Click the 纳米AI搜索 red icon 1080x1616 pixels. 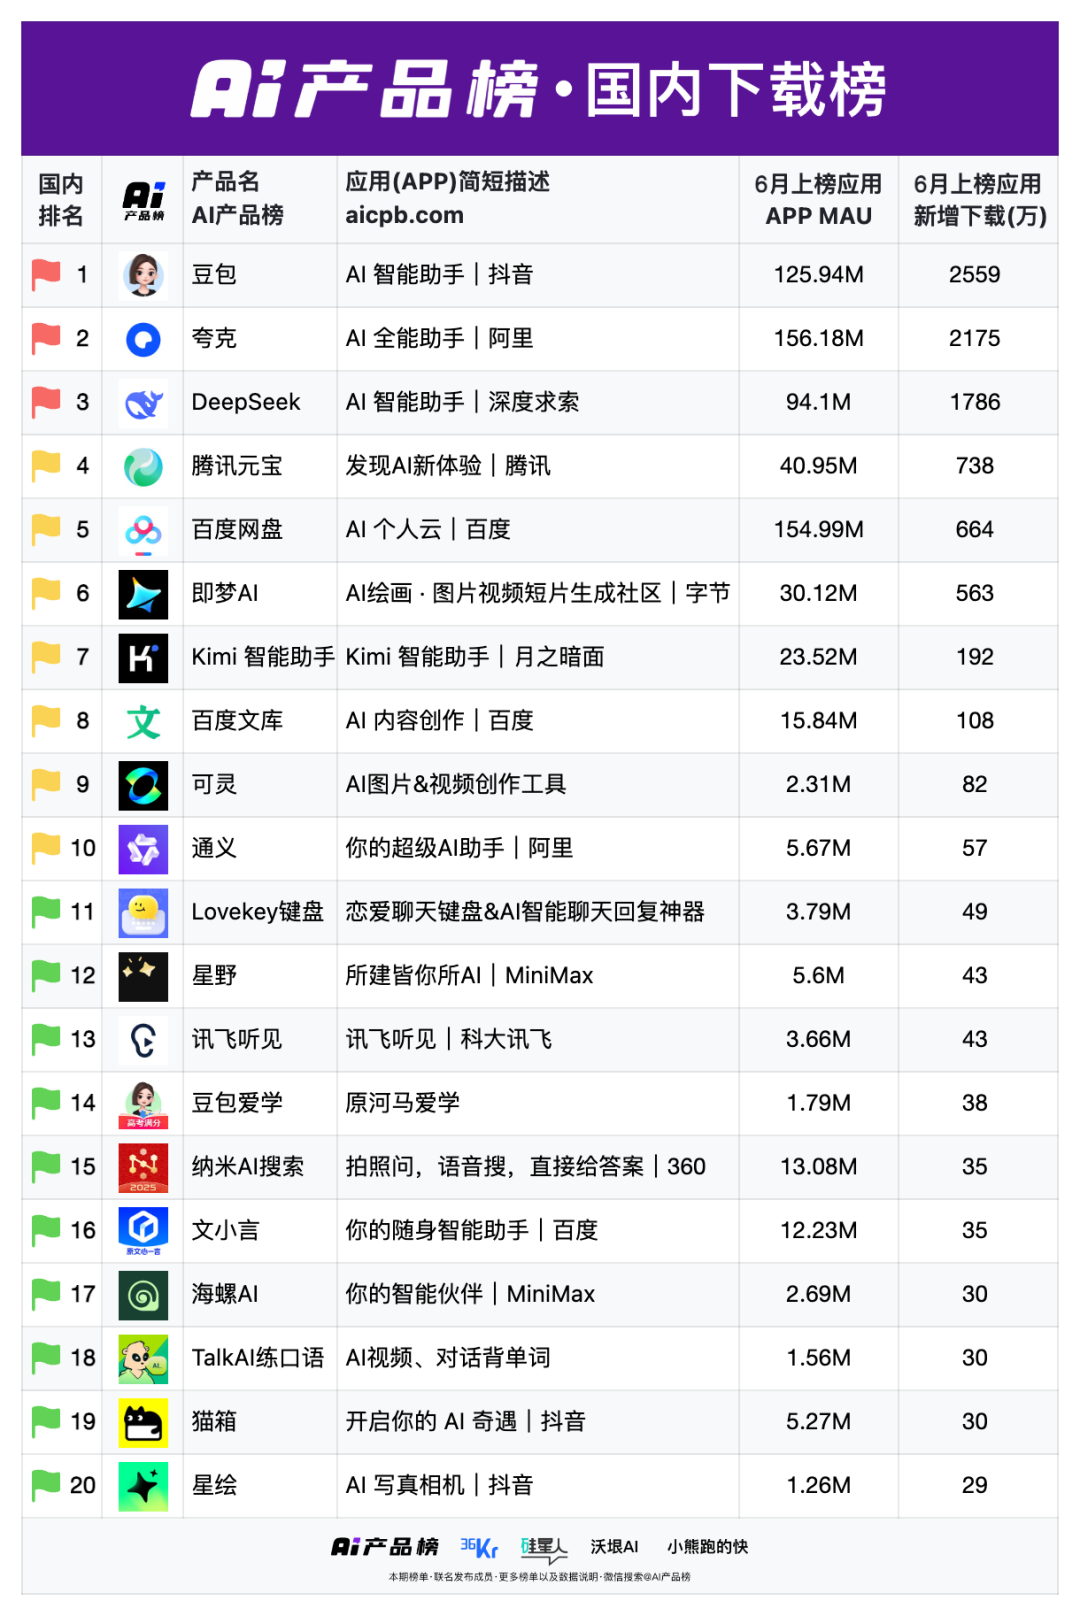pyautogui.click(x=143, y=1168)
